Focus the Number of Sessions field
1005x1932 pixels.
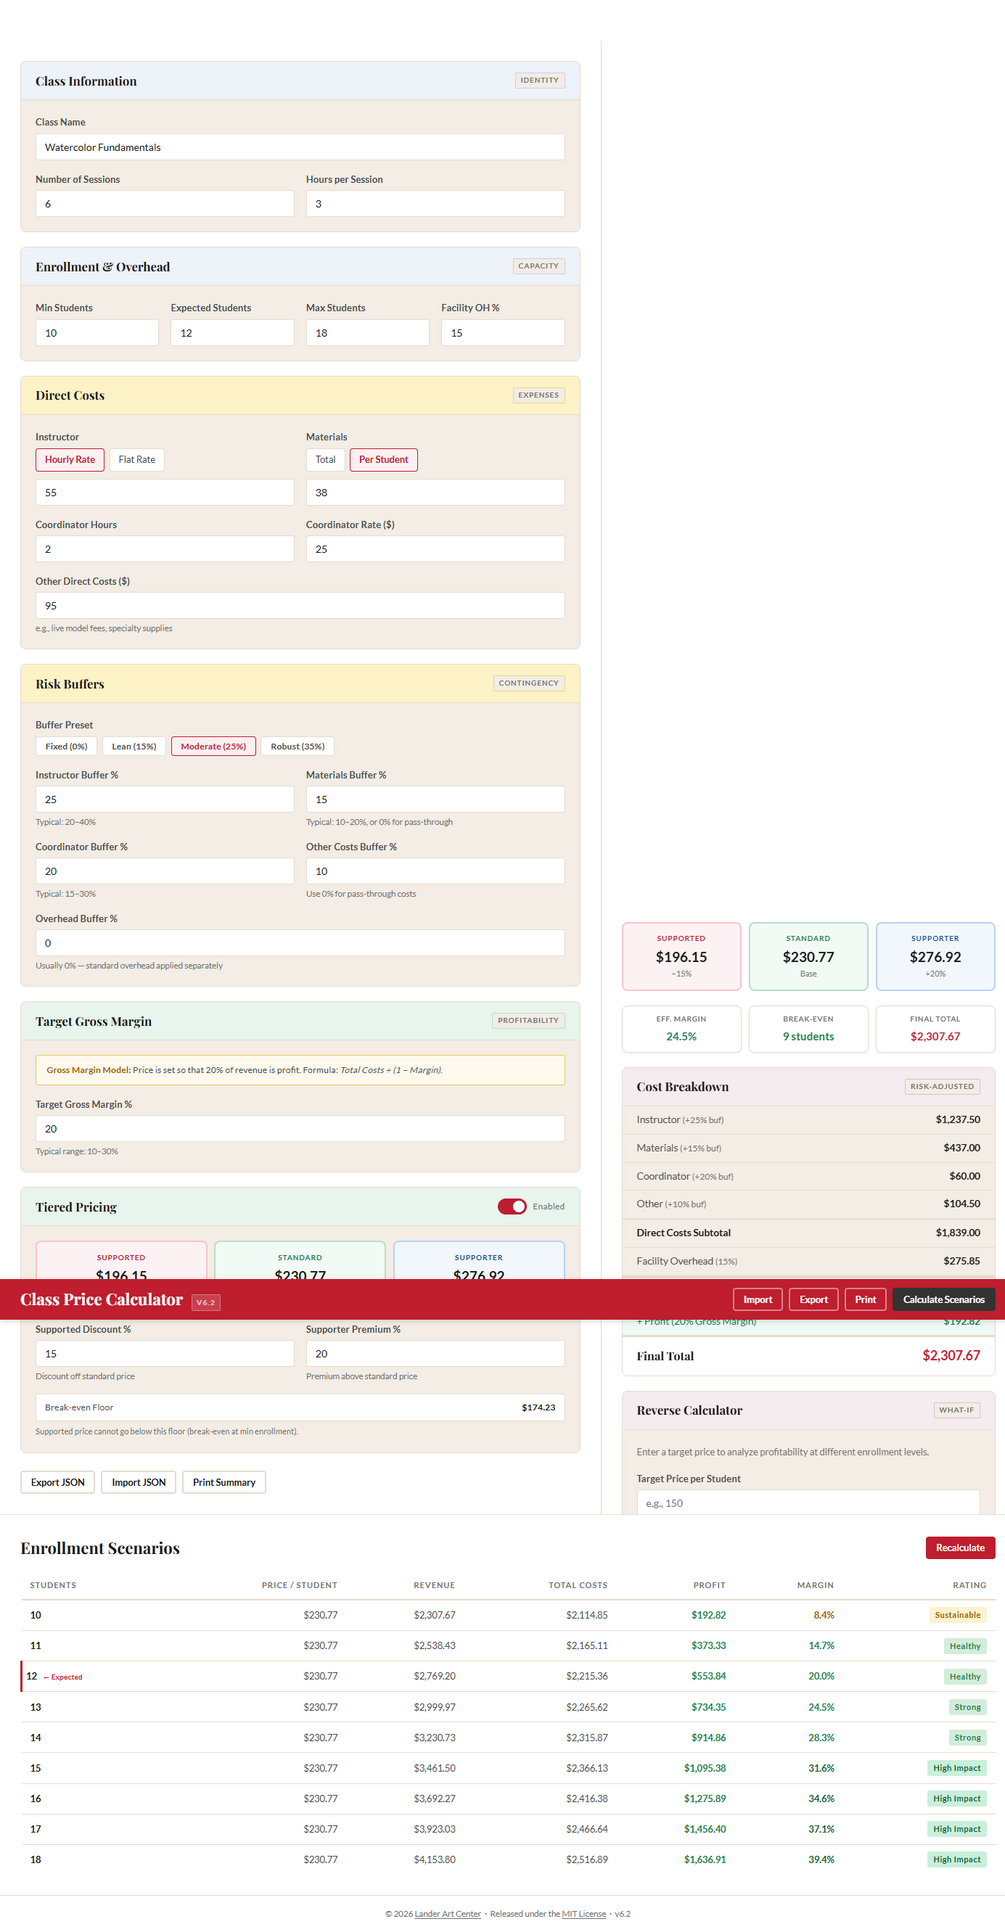[x=165, y=204]
